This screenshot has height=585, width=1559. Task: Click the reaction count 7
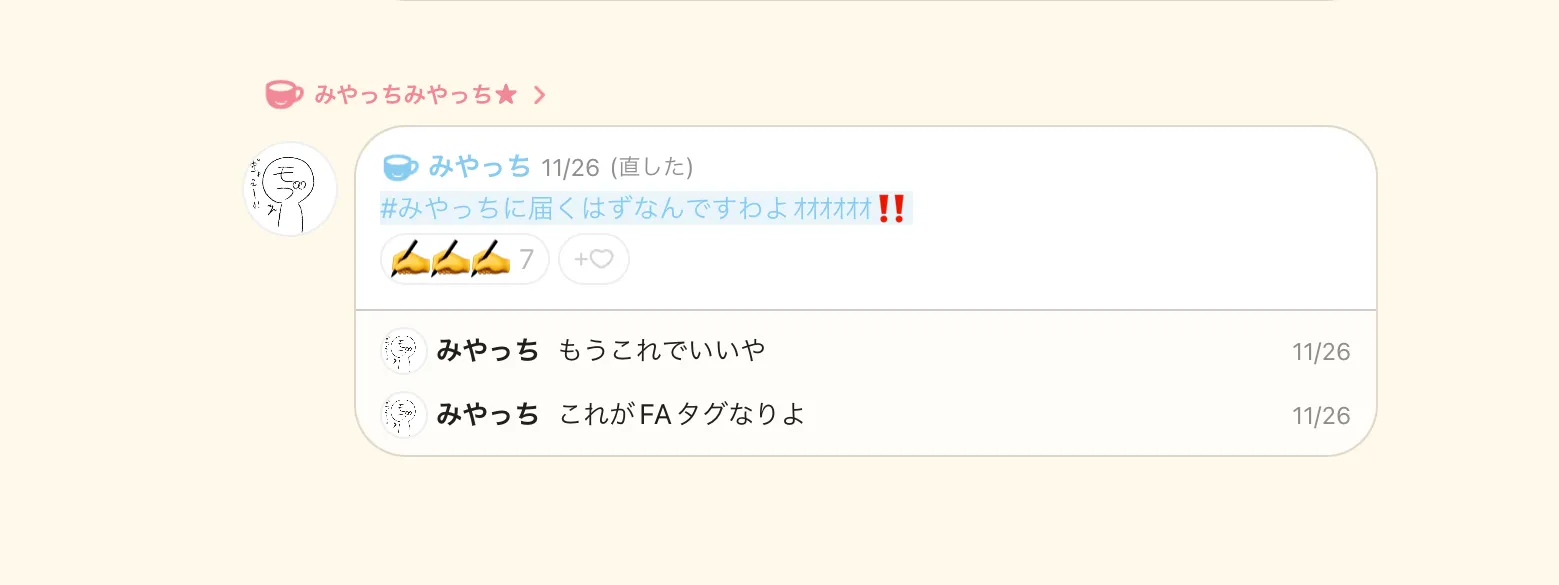click(526, 260)
